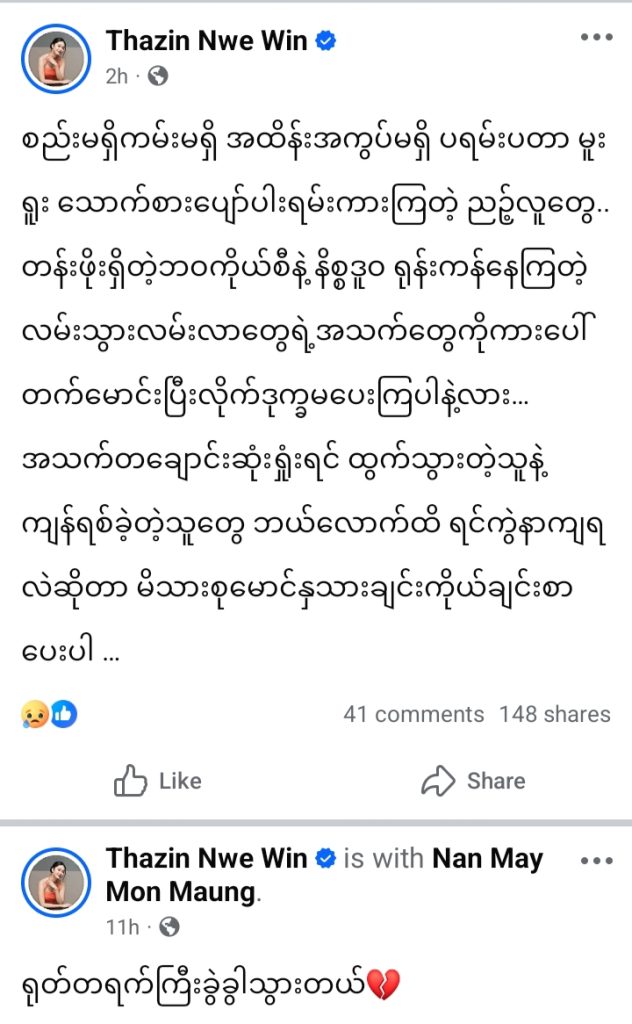The image size is (632, 1024).
Task: View the 41 comments
Action: (413, 714)
